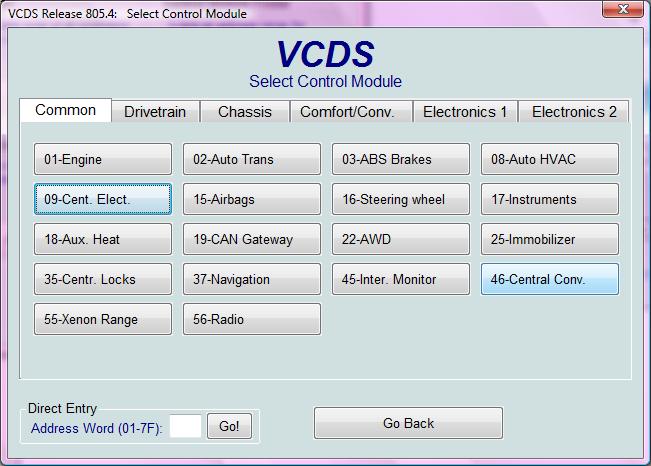651x466 pixels.
Task: Select the 35-Centr. Locks module
Action: [x=103, y=279]
